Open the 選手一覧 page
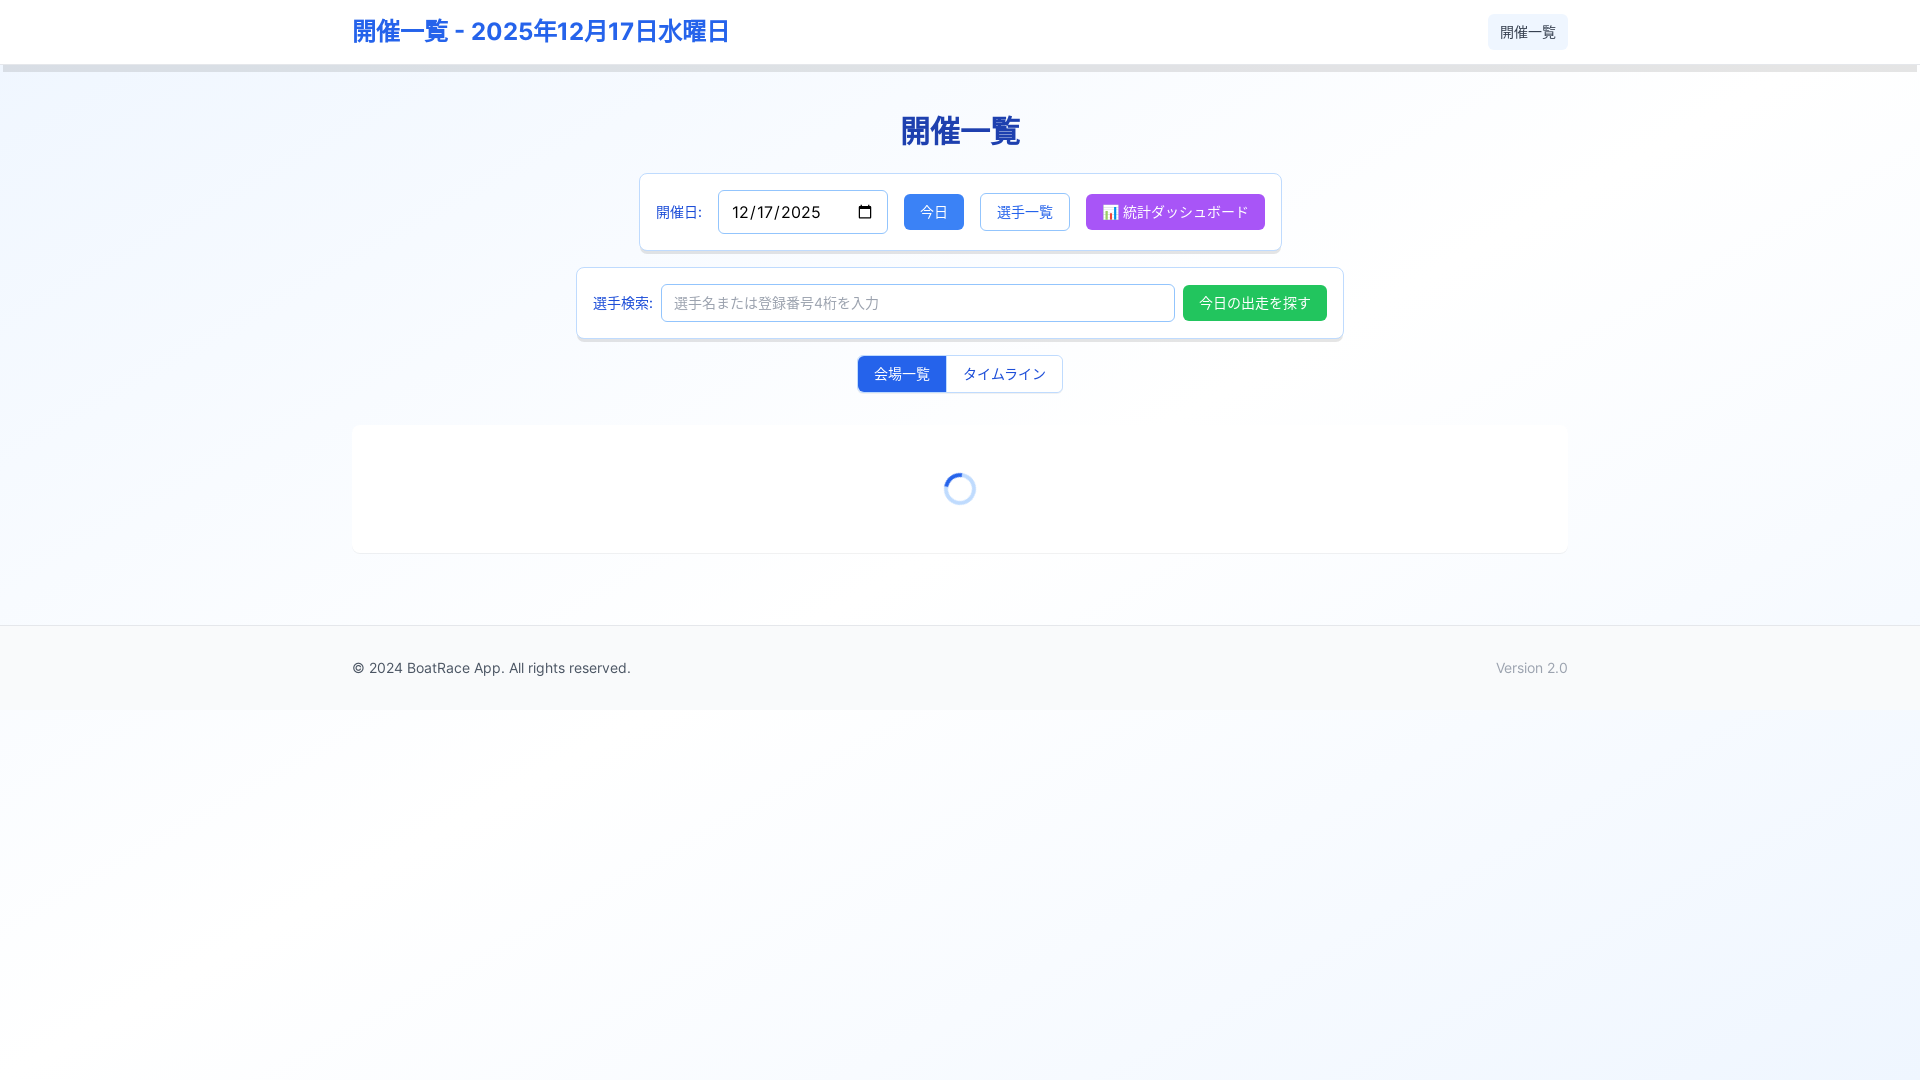Image resolution: width=1920 pixels, height=1080 pixels. pyautogui.click(x=1024, y=212)
